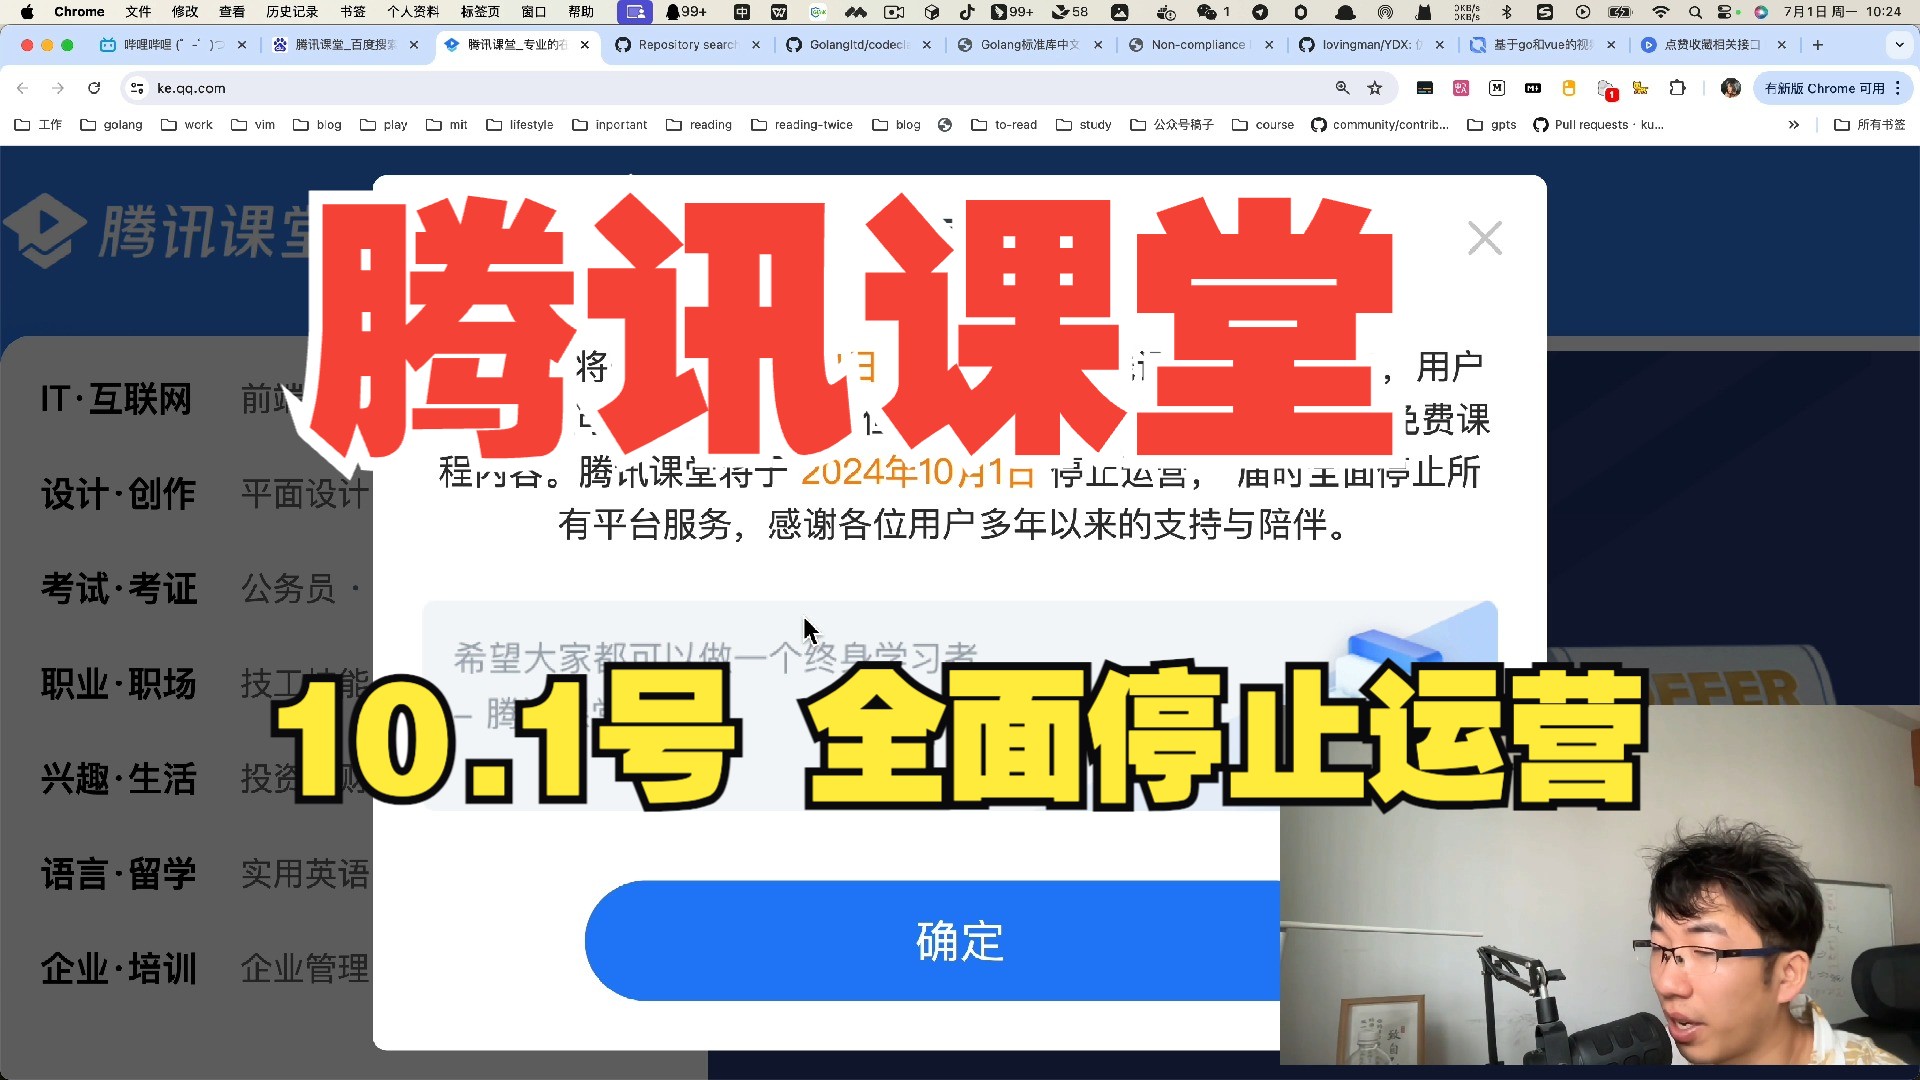This screenshot has width=1920, height=1080.
Task: Click the page reload/refresh icon
Action: point(95,88)
